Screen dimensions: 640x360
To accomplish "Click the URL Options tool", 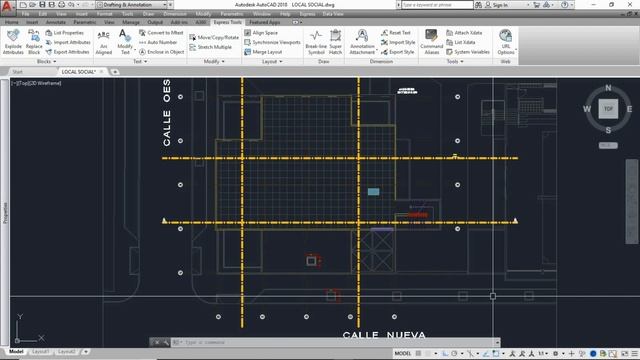I will point(506,42).
